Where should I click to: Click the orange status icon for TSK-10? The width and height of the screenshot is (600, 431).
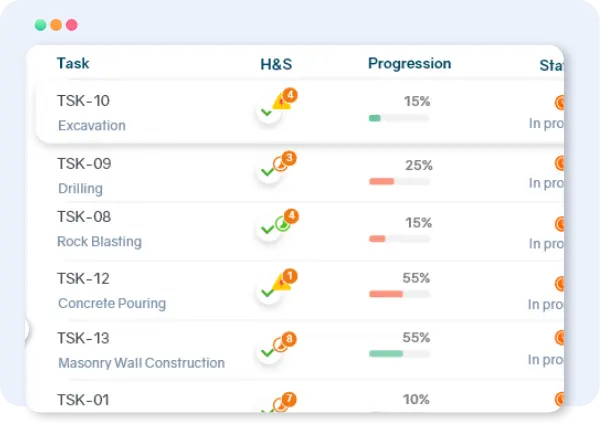(x=559, y=102)
